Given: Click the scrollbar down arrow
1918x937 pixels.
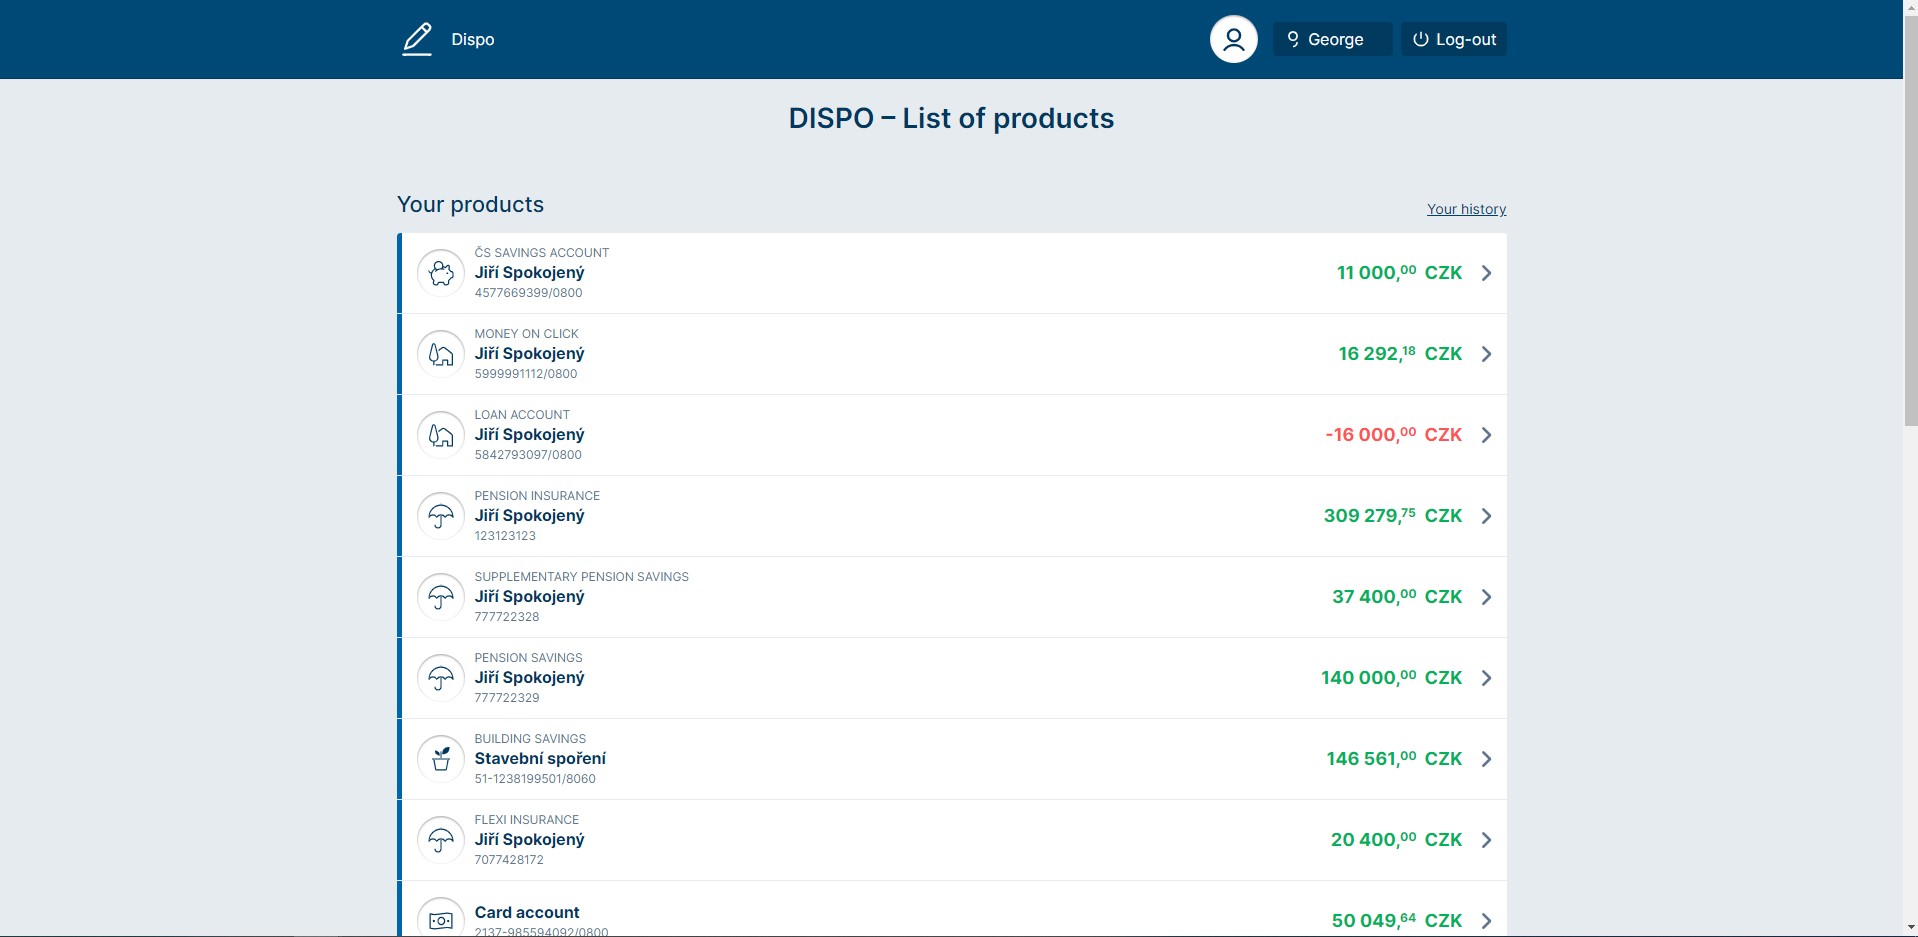Looking at the screenshot, I should (1910, 928).
